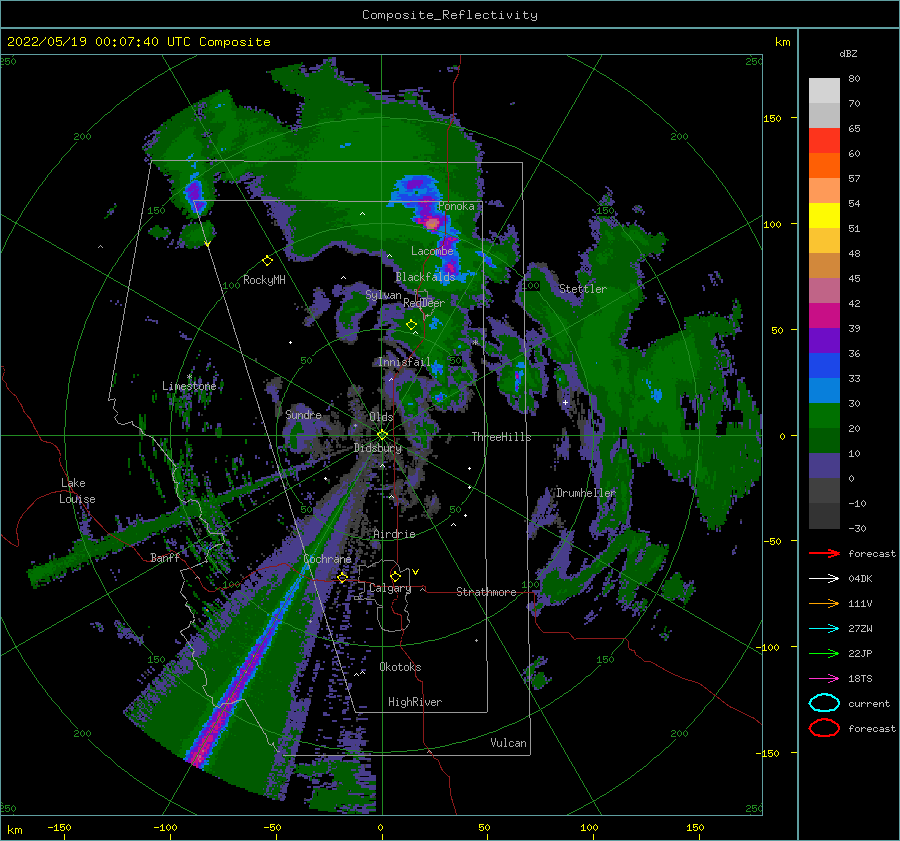Click the 150 tick on right axis
The height and width of the screenshot is (841, 900).
(x=772, y=118)
